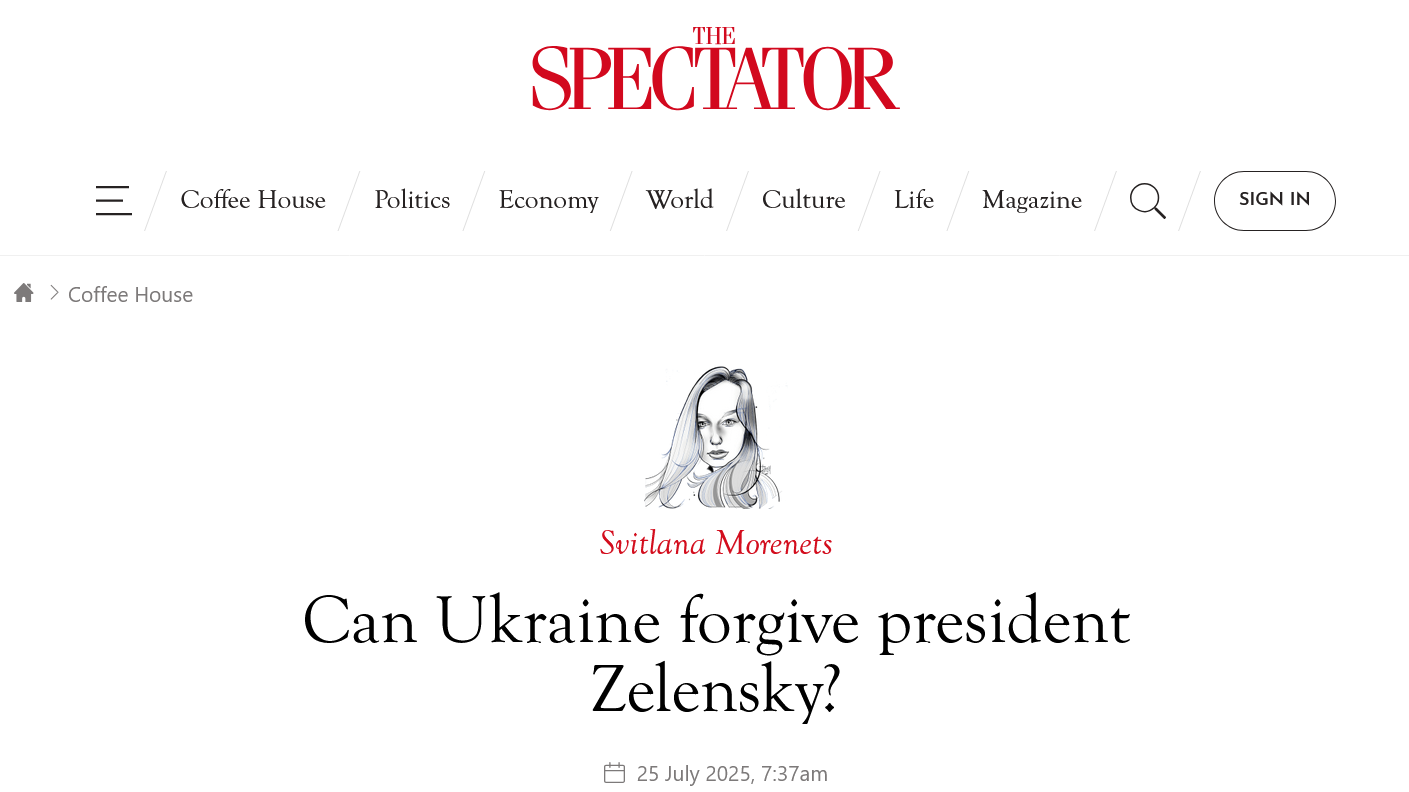1409x792 pixels.
Task: Open author page Svitlana Morenets
Action: tap(716, 543)
